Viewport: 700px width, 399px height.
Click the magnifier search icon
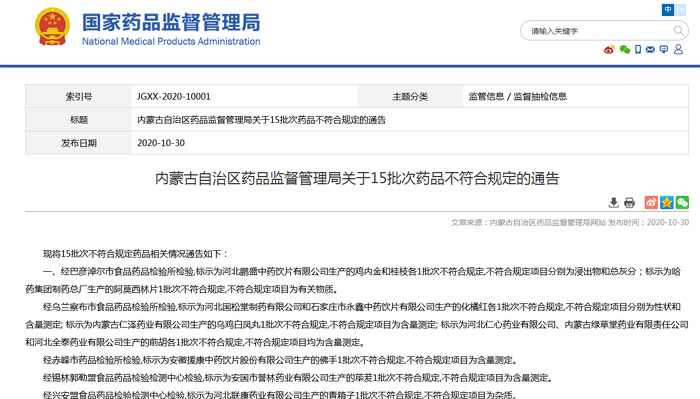[679, 30]
